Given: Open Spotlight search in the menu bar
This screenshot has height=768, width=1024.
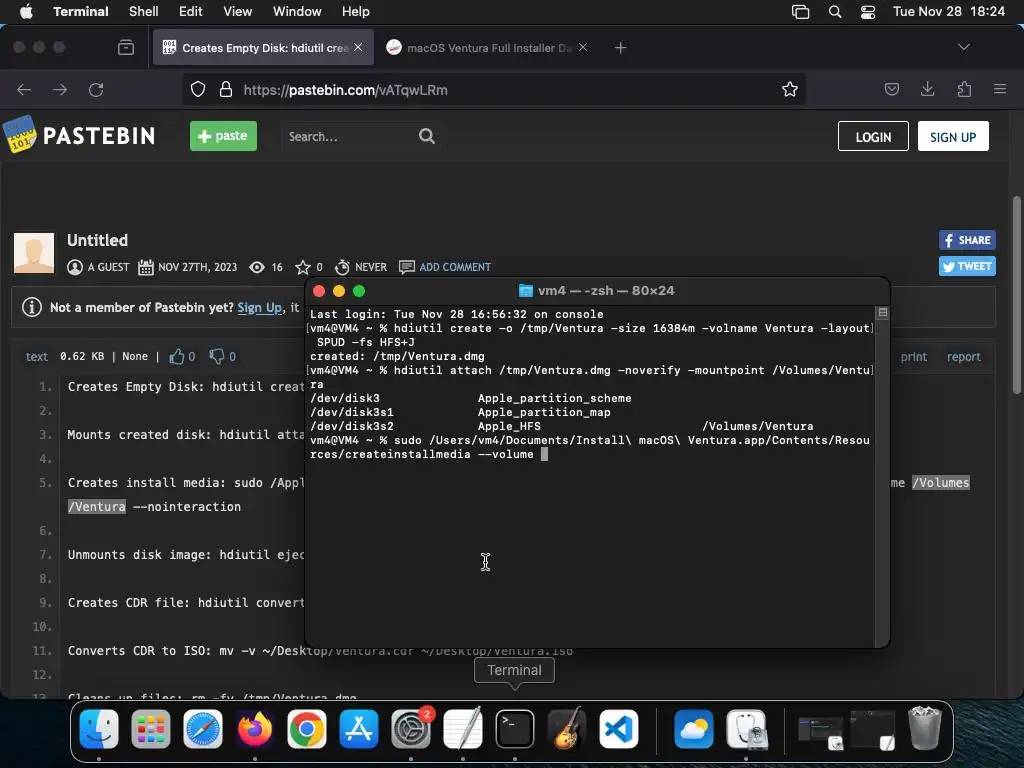Looking at the screenshot, I should pyautogui.click(x=835, y=12).
